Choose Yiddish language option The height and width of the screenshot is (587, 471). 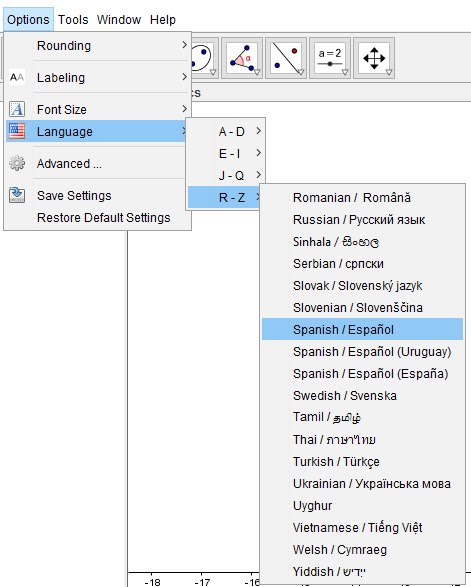(362, 571)
